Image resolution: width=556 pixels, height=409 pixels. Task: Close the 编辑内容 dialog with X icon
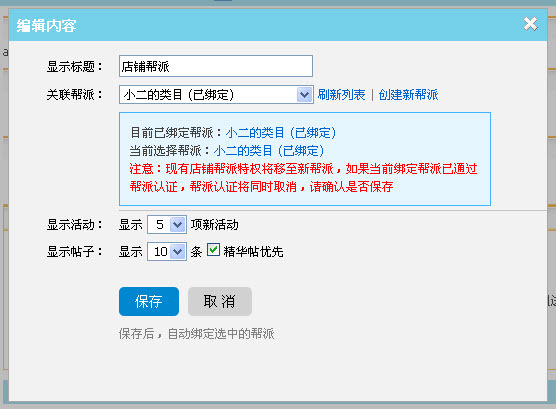click(x=530, y=24)
